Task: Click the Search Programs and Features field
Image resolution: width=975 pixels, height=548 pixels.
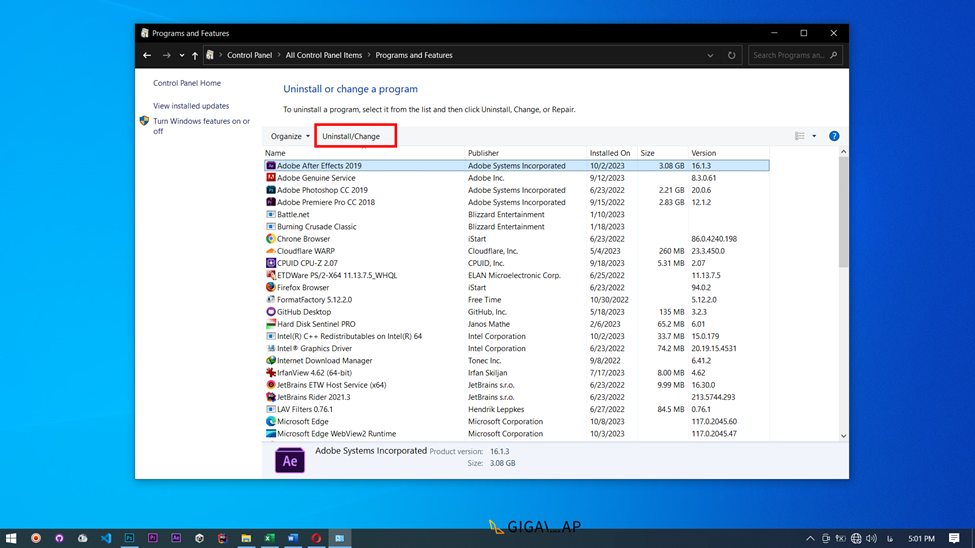Action: (795, 55)
